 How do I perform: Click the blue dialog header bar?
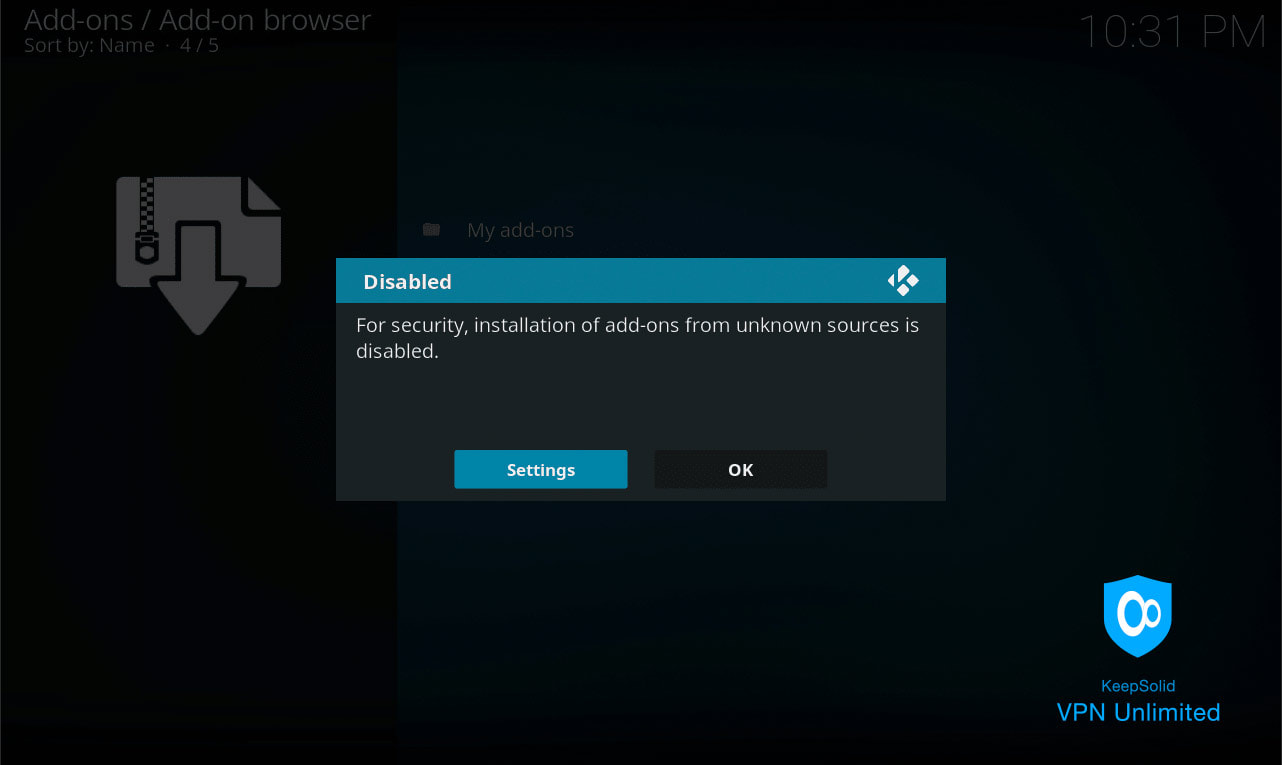point(640,281)
